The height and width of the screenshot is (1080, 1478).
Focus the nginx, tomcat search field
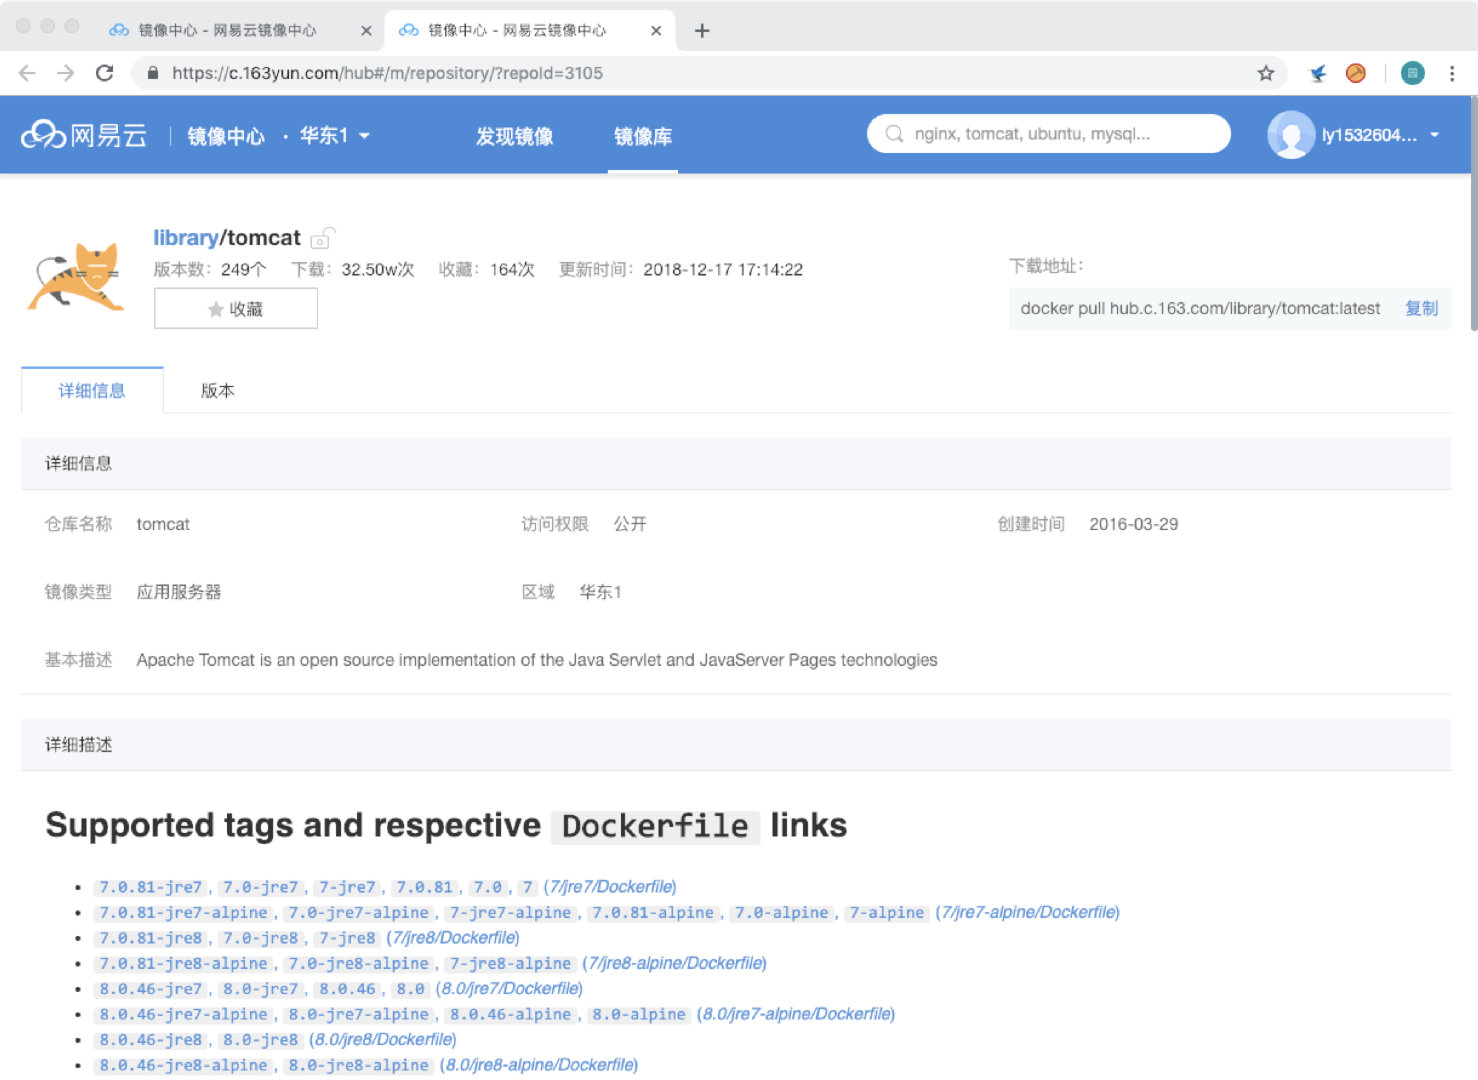(1049, 134)
